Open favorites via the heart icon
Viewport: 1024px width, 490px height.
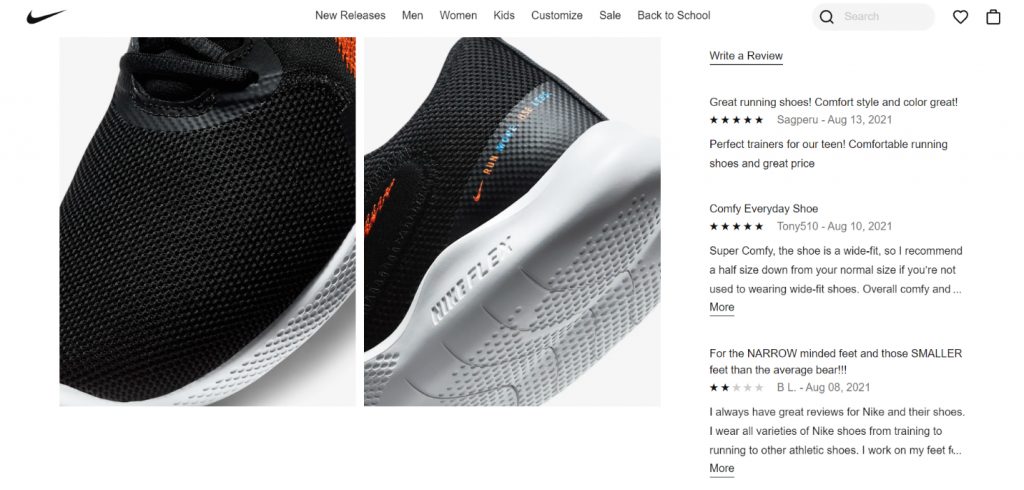(x=960, y=17)
